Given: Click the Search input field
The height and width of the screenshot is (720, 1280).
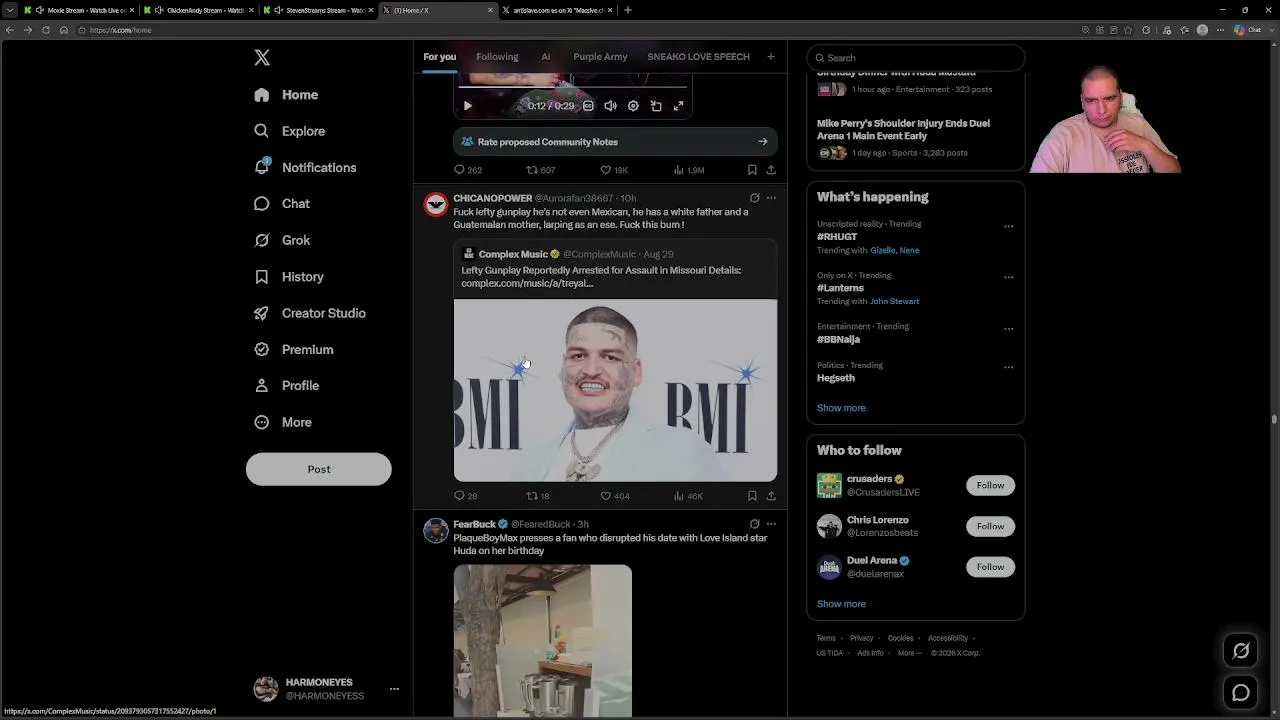Looking at the screenshot, I should point(916,58).
